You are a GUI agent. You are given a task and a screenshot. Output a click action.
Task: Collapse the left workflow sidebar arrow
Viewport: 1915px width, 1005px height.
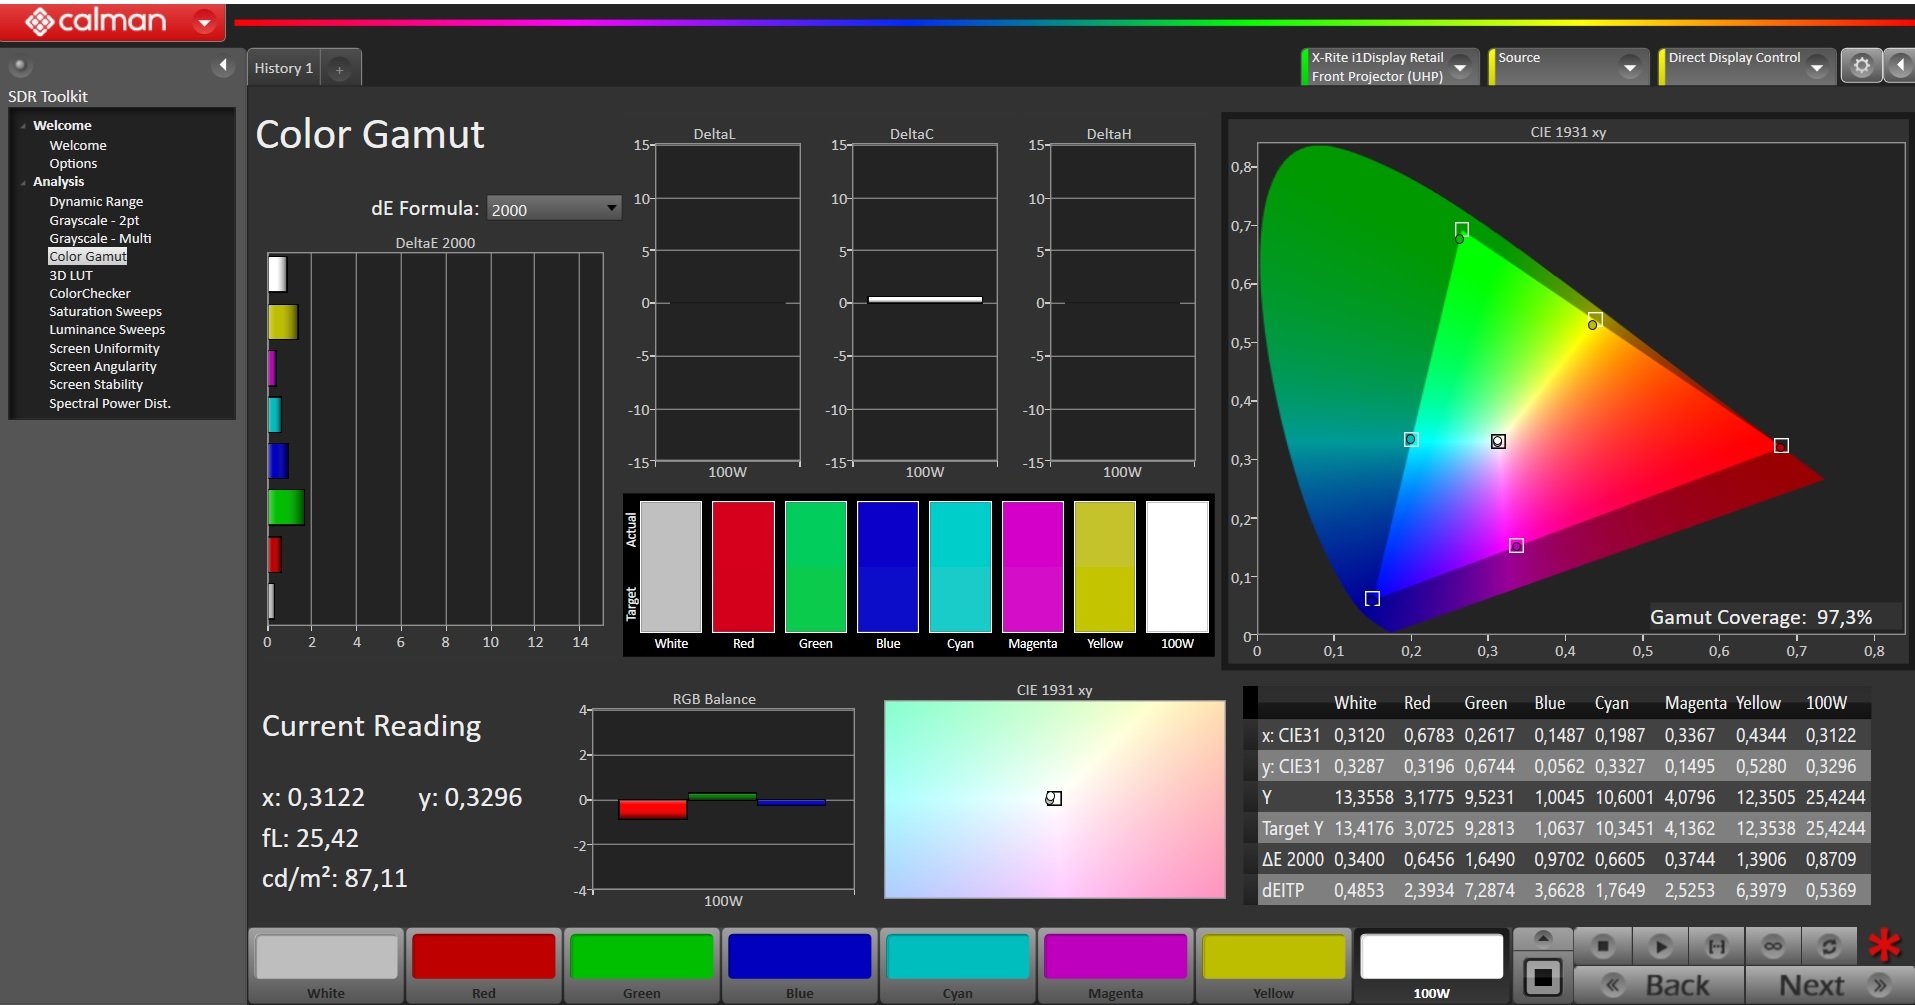point(223,66)
